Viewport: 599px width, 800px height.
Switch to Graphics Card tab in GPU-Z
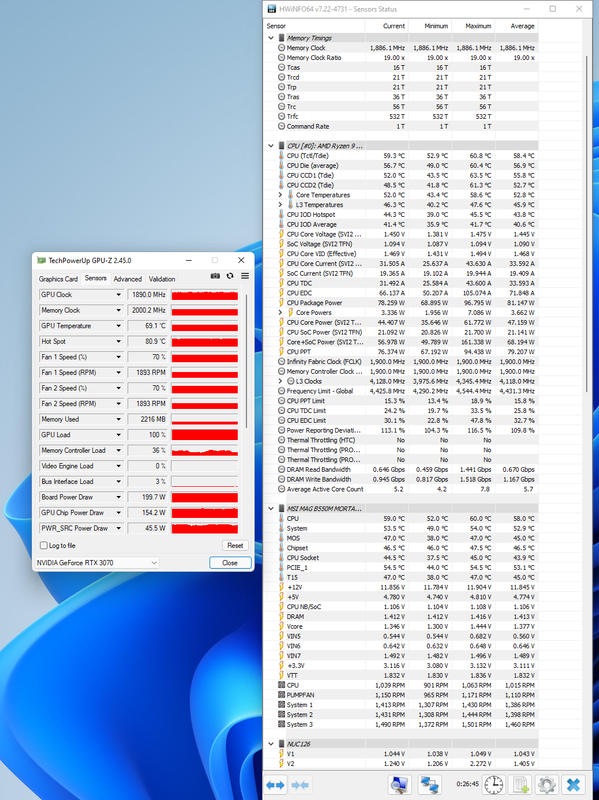[58, 279]
